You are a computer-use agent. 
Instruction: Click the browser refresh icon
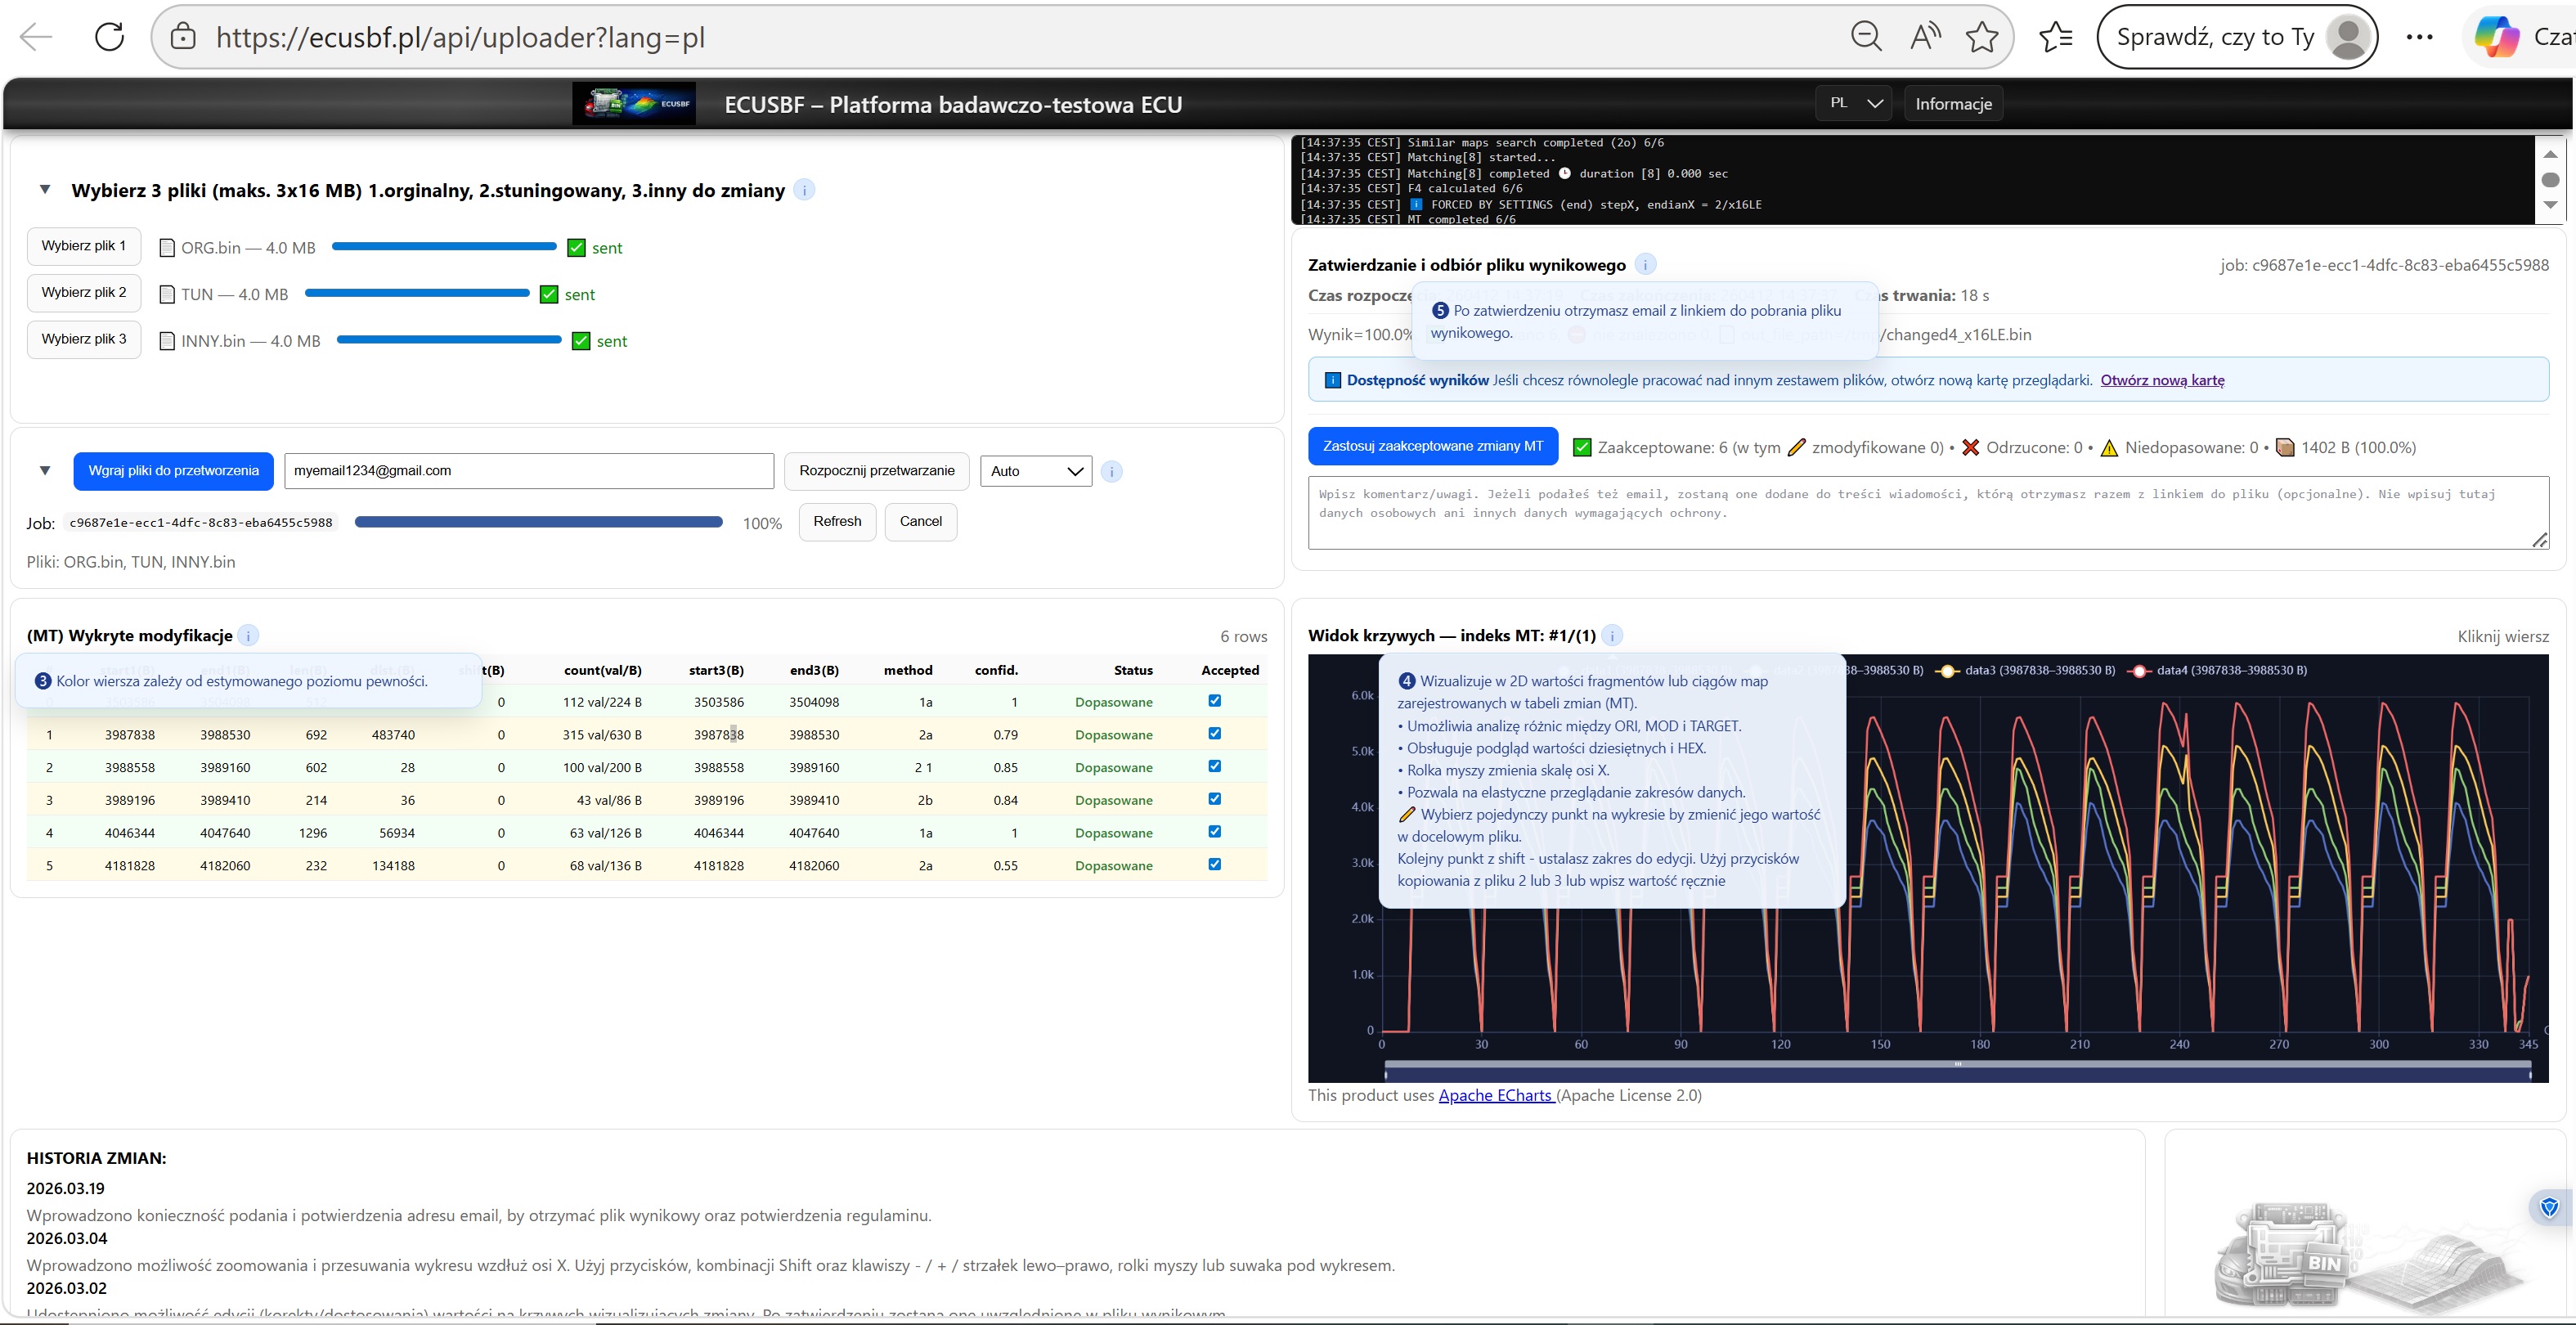(109, 38)
